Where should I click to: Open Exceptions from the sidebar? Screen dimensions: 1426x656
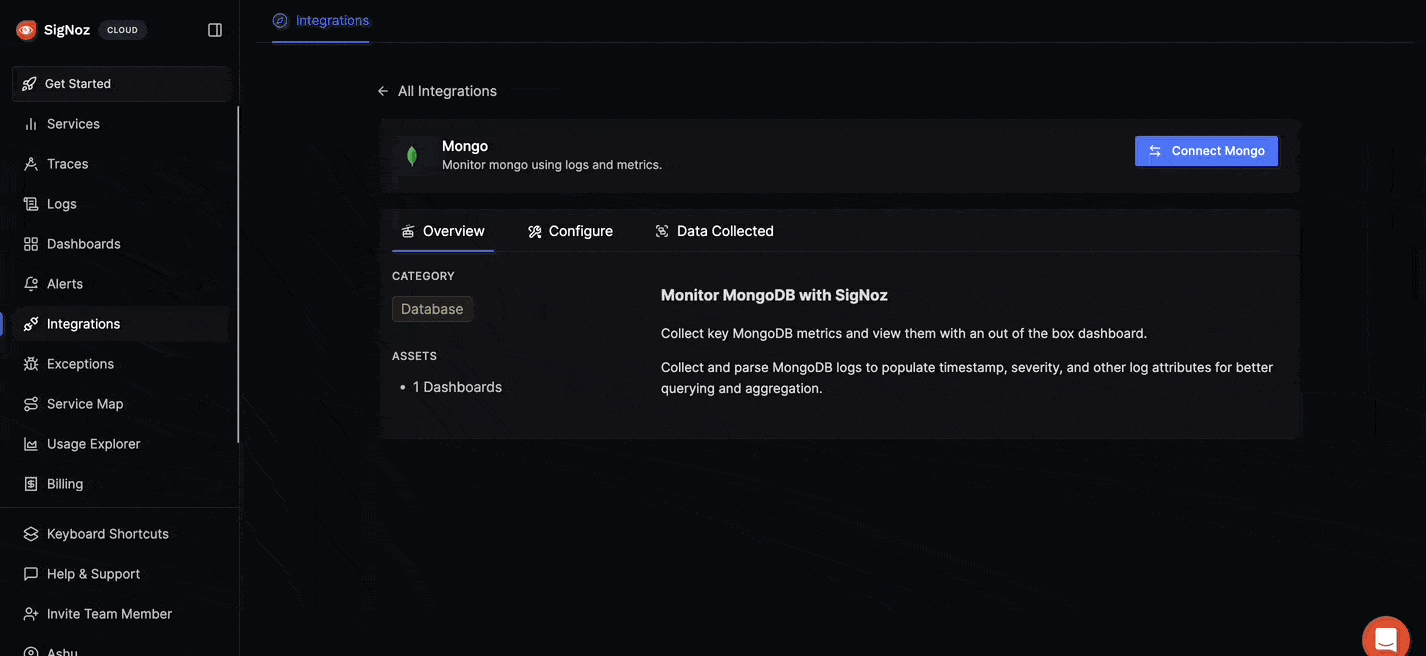[x=121, y=364]
